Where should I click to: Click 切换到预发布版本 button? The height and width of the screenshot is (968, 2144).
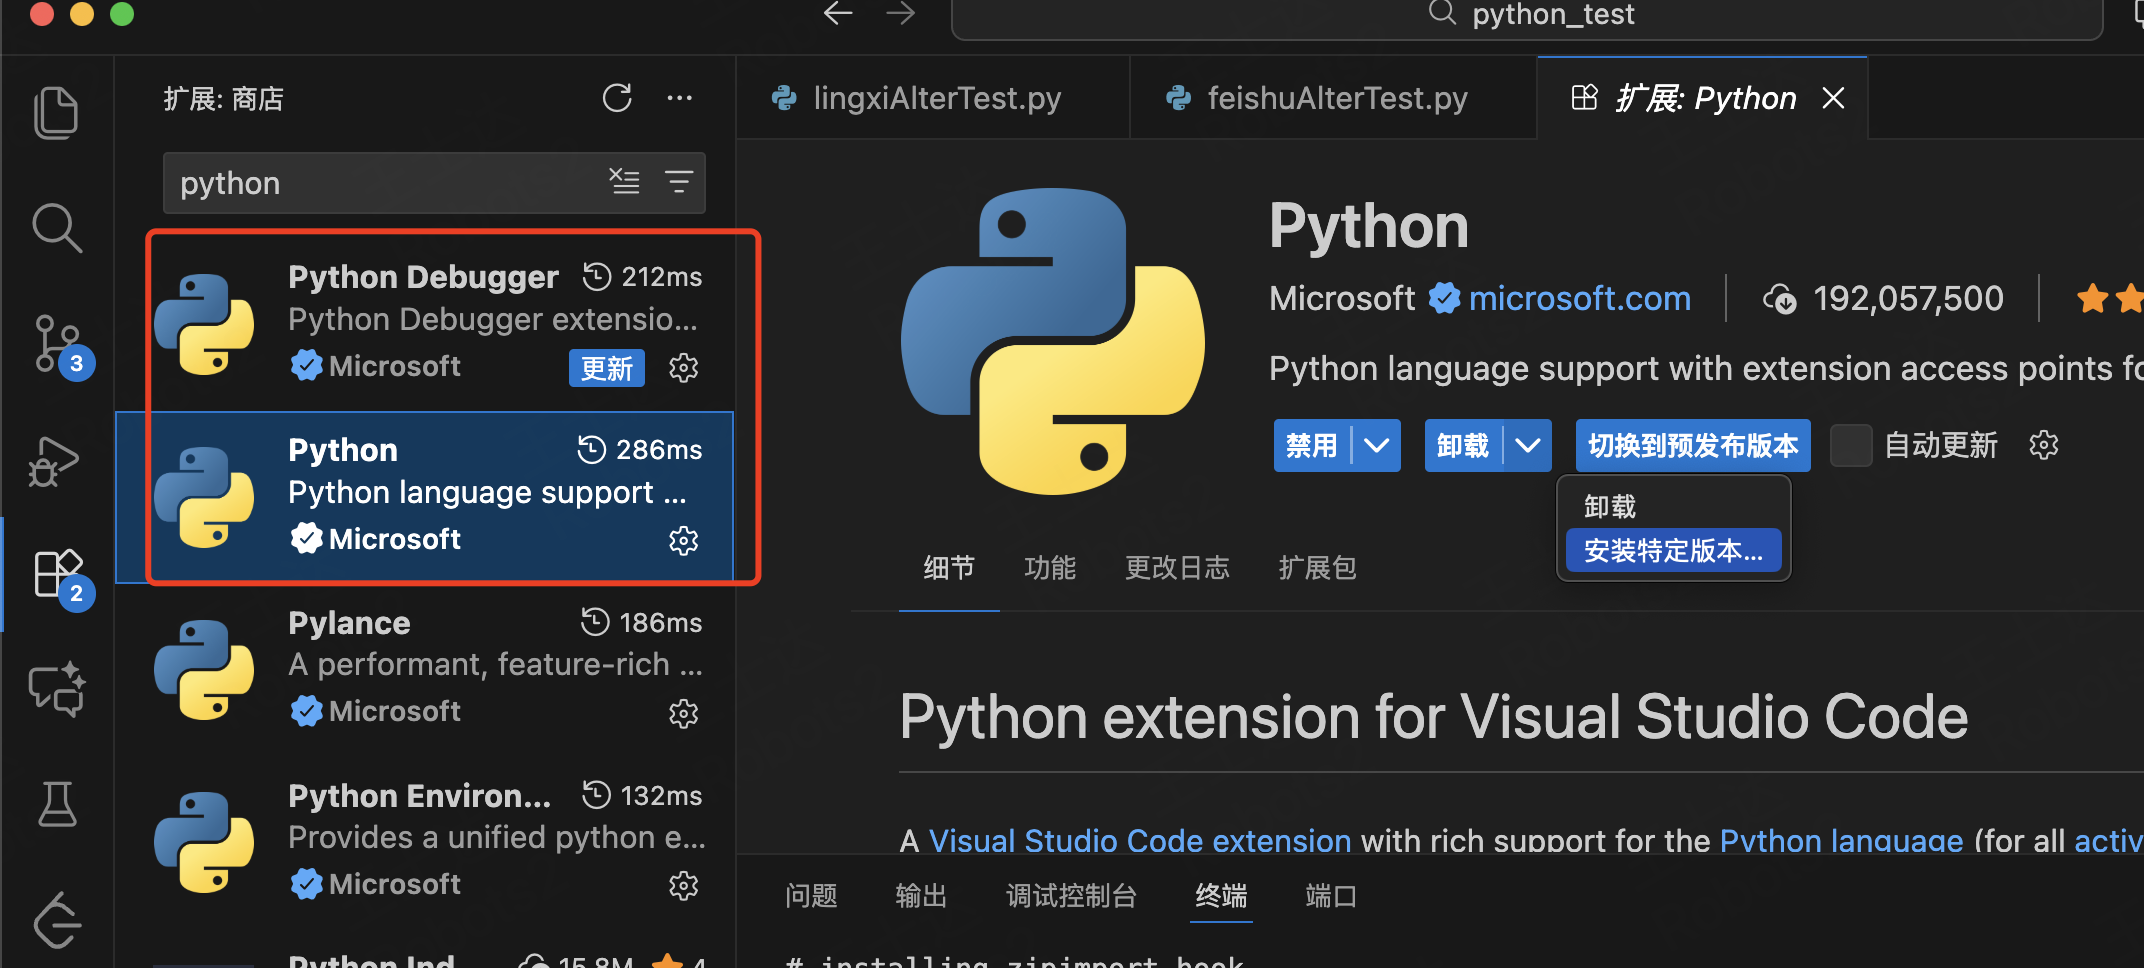point(1693,445)
